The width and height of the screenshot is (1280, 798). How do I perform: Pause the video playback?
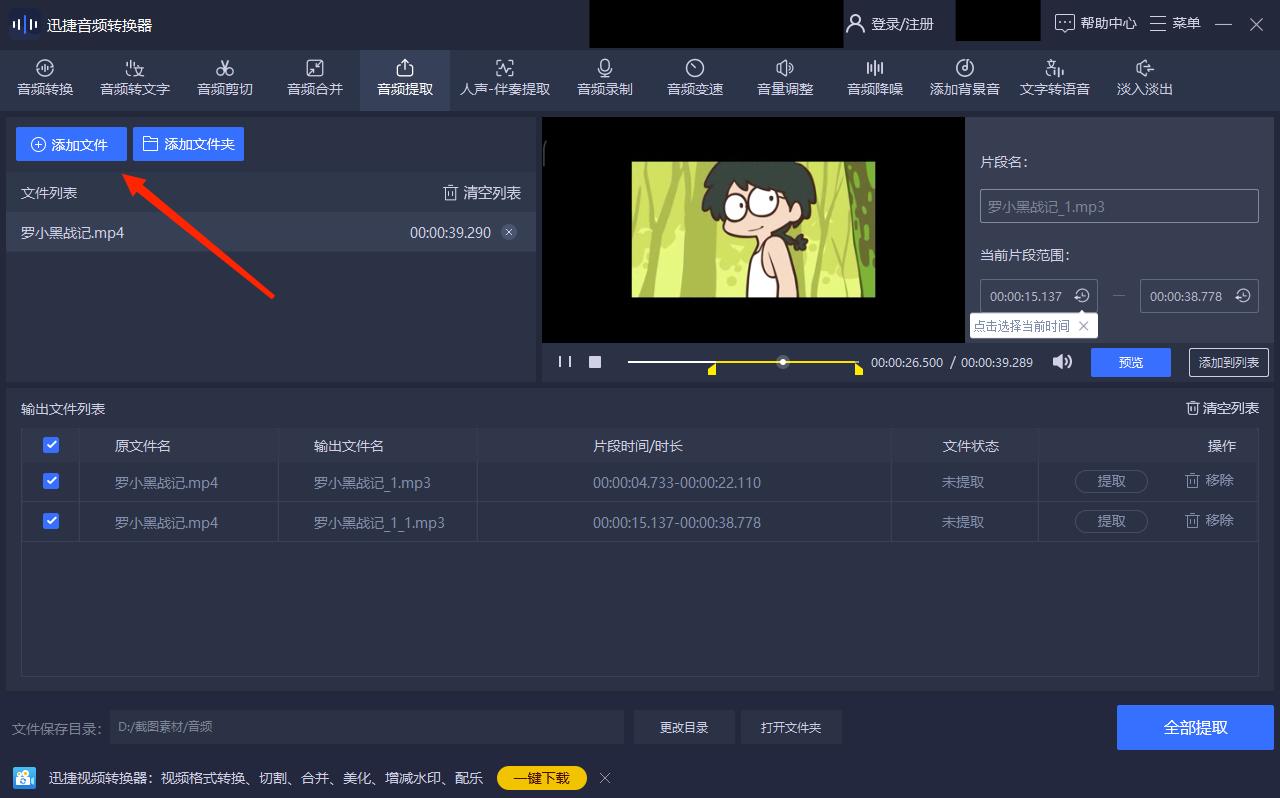click(565, 362)
